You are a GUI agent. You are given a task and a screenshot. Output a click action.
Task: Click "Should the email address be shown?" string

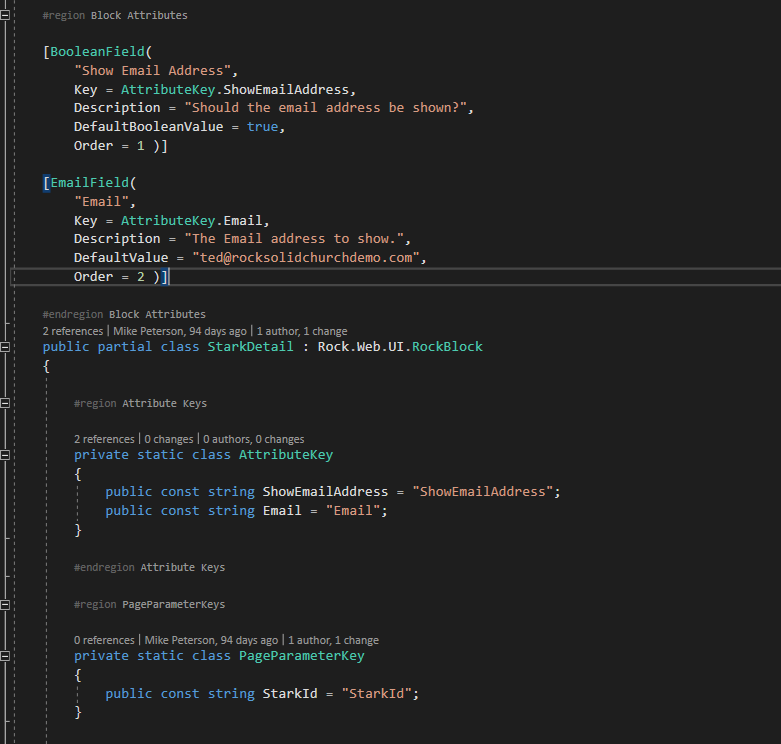coord(326,108)
